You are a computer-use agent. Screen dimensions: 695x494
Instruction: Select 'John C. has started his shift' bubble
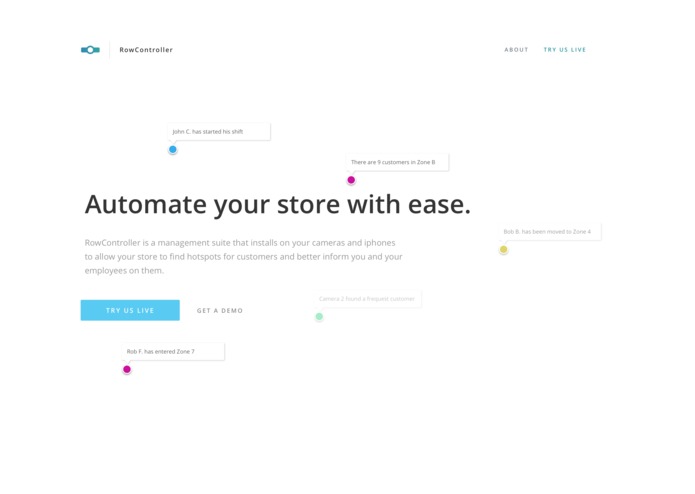pyautogui.click(x=219, y=132)
